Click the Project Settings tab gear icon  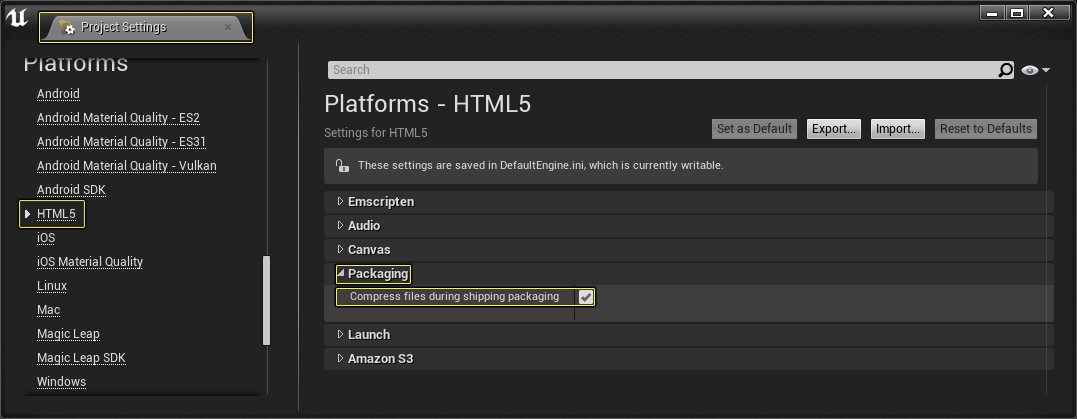[67, 27]
